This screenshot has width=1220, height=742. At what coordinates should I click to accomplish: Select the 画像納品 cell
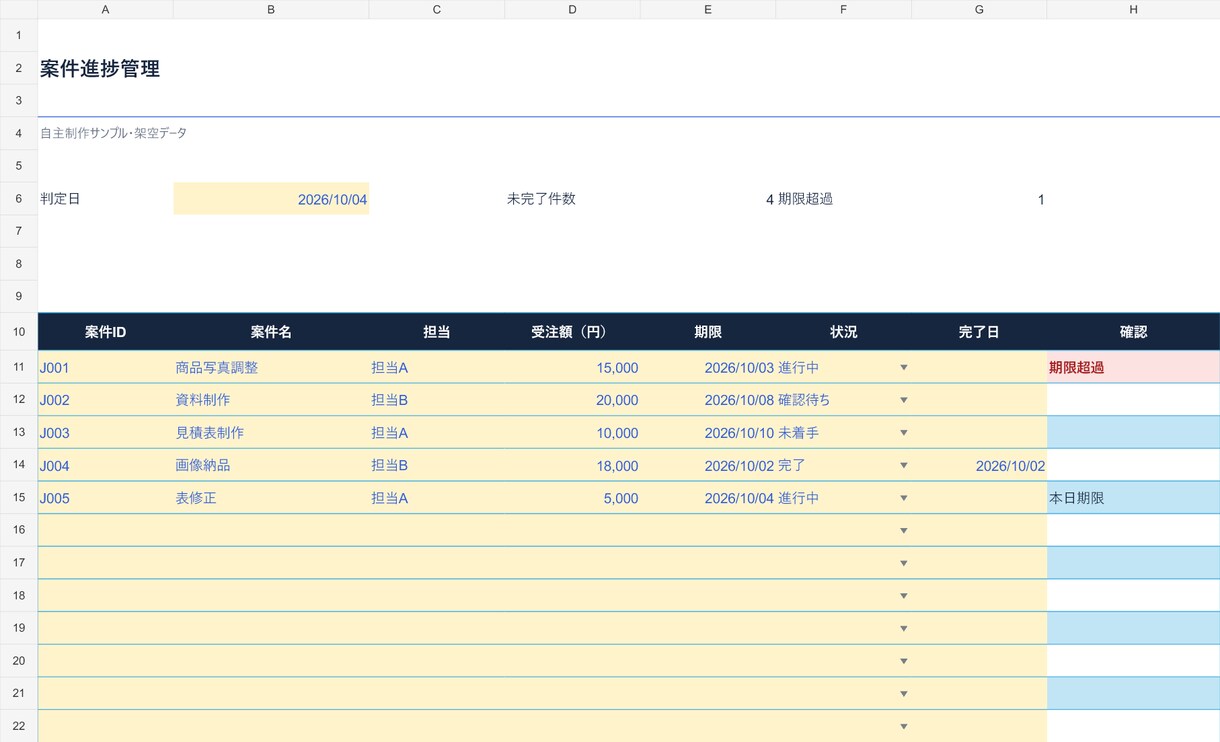[271, 466]
